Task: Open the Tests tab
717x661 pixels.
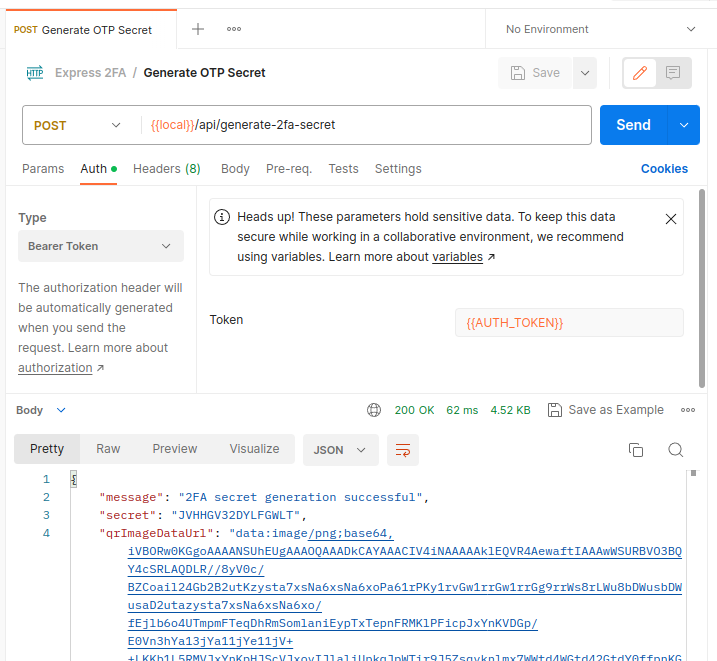Action: [x=343, y=169]
